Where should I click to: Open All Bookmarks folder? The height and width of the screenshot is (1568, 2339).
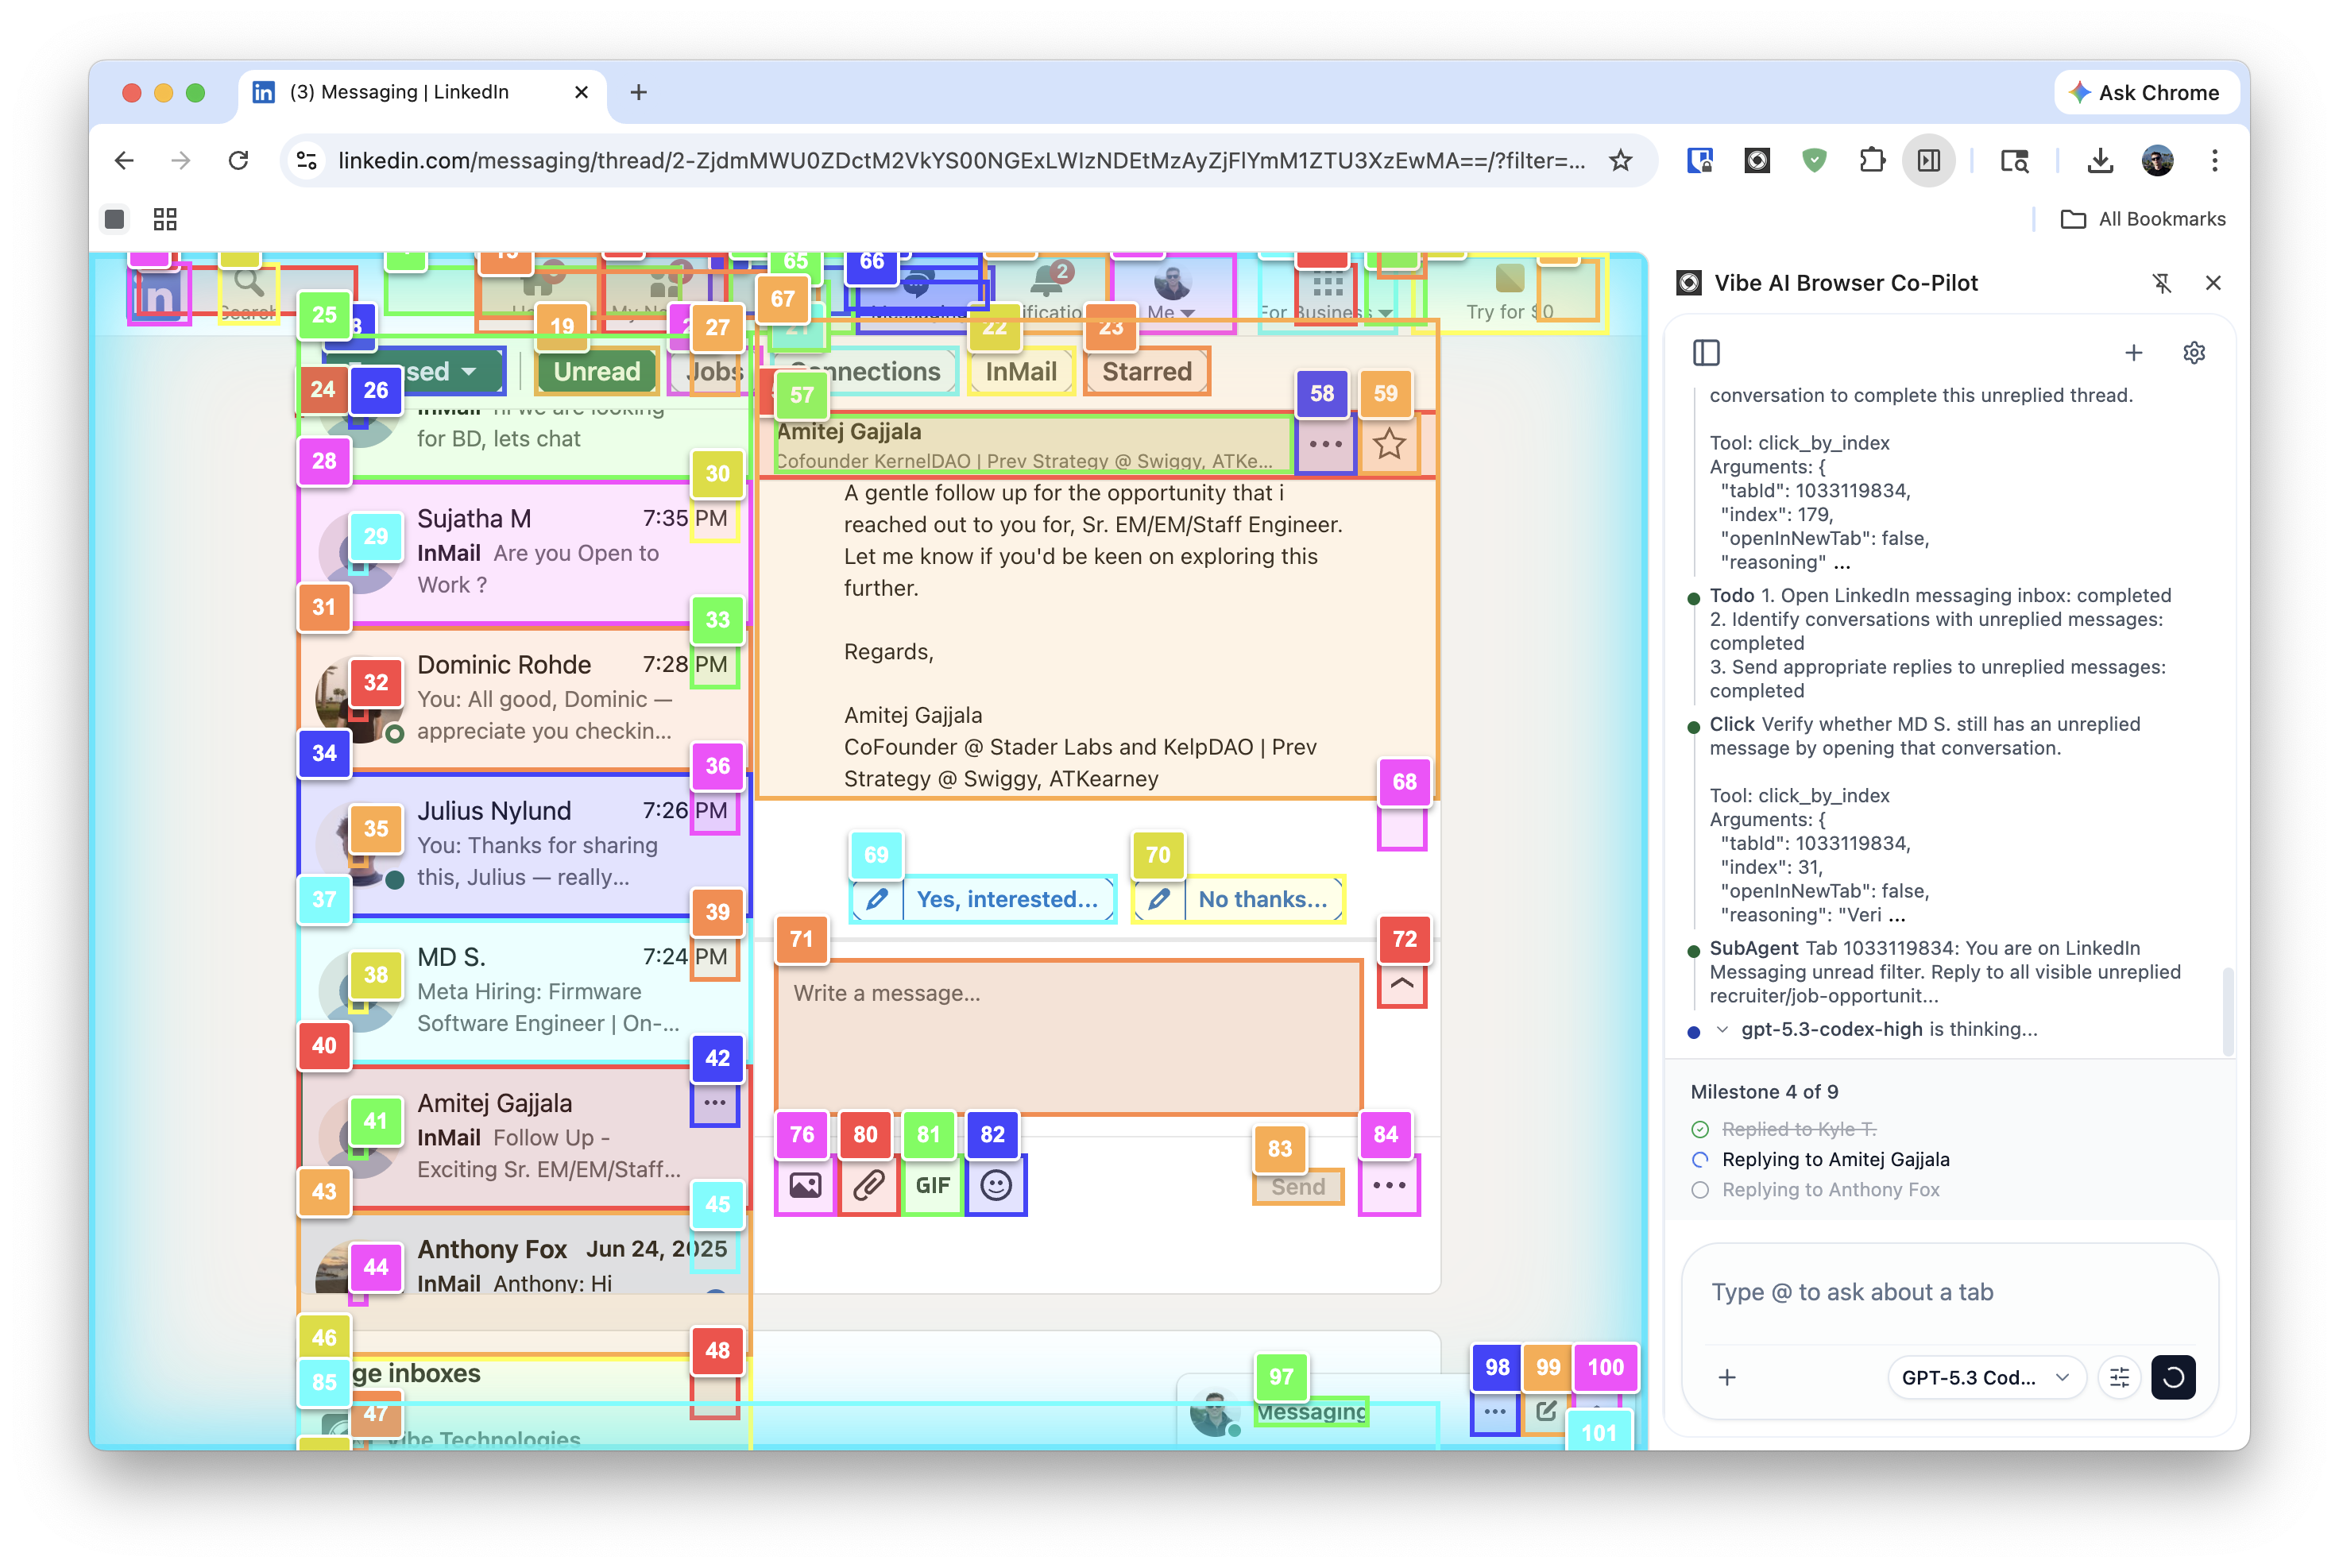2143,219
